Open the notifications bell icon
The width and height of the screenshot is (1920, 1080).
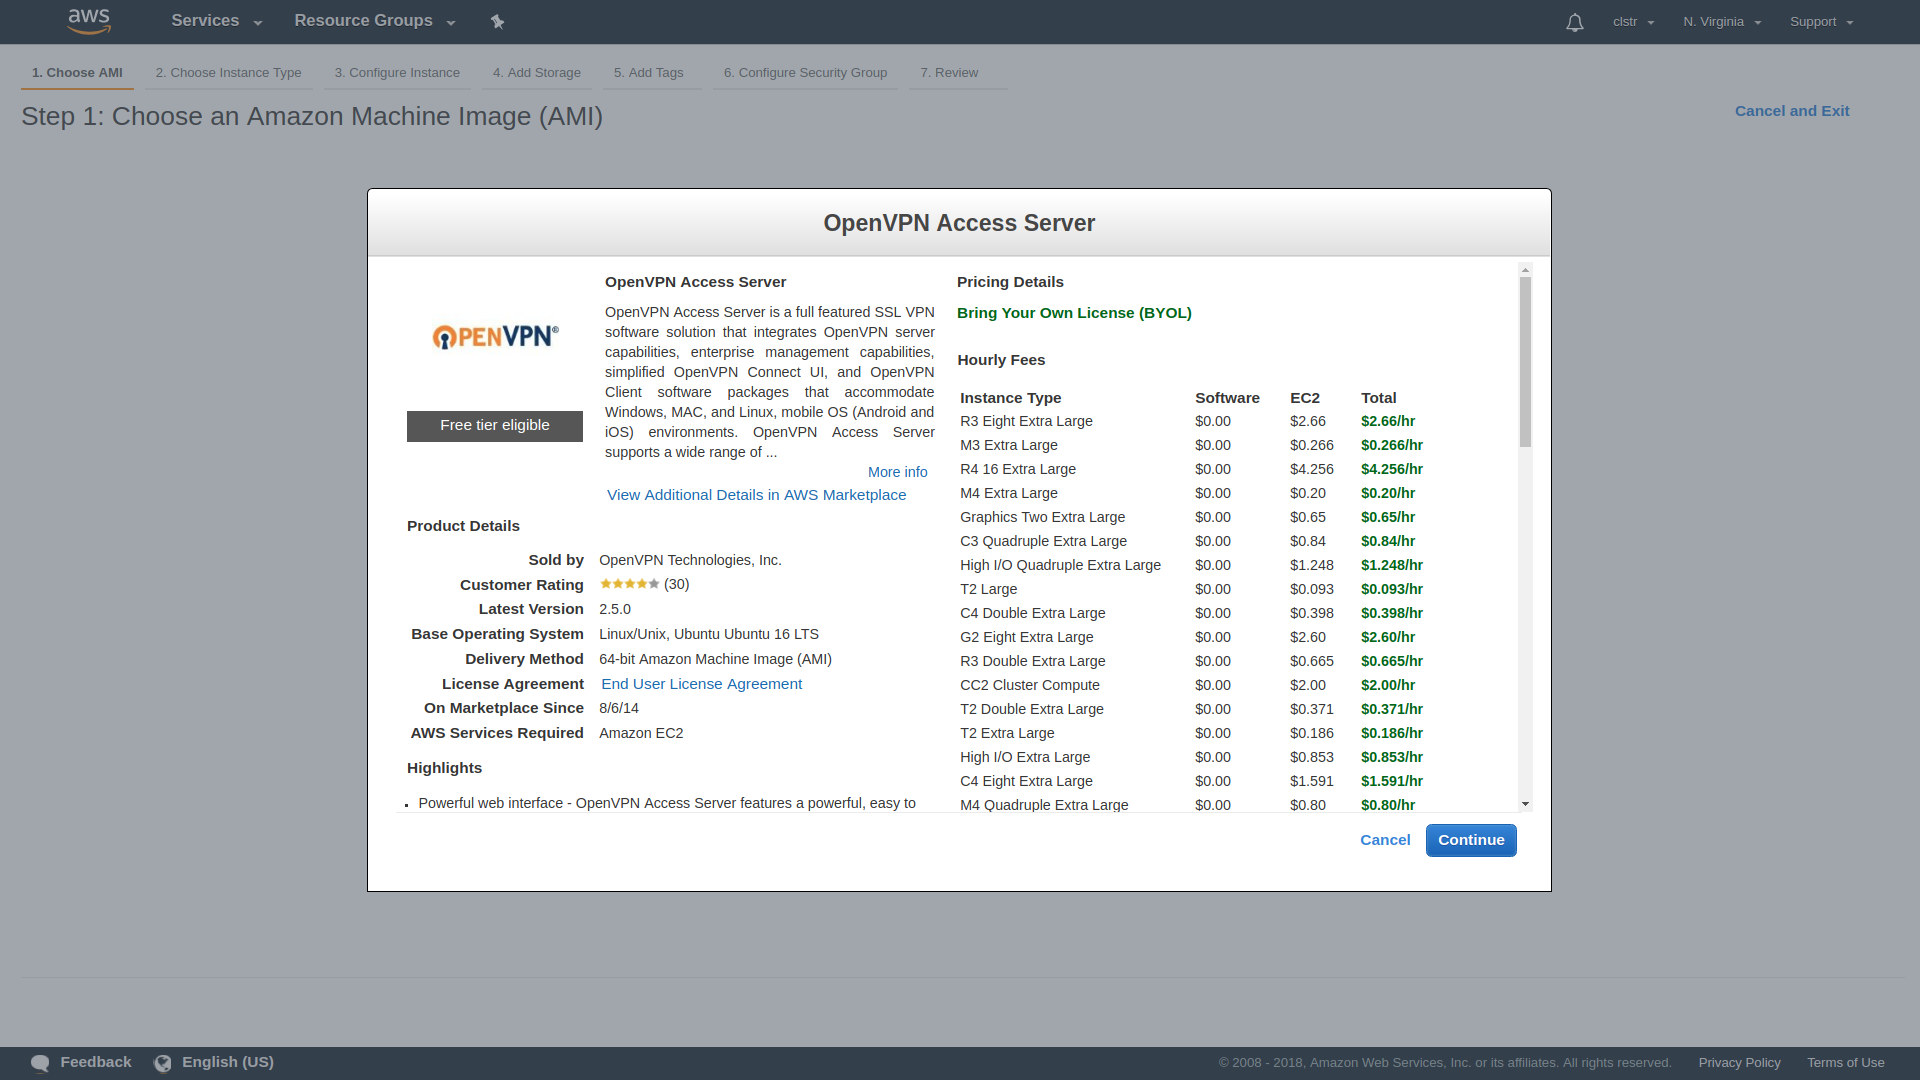1574,22
